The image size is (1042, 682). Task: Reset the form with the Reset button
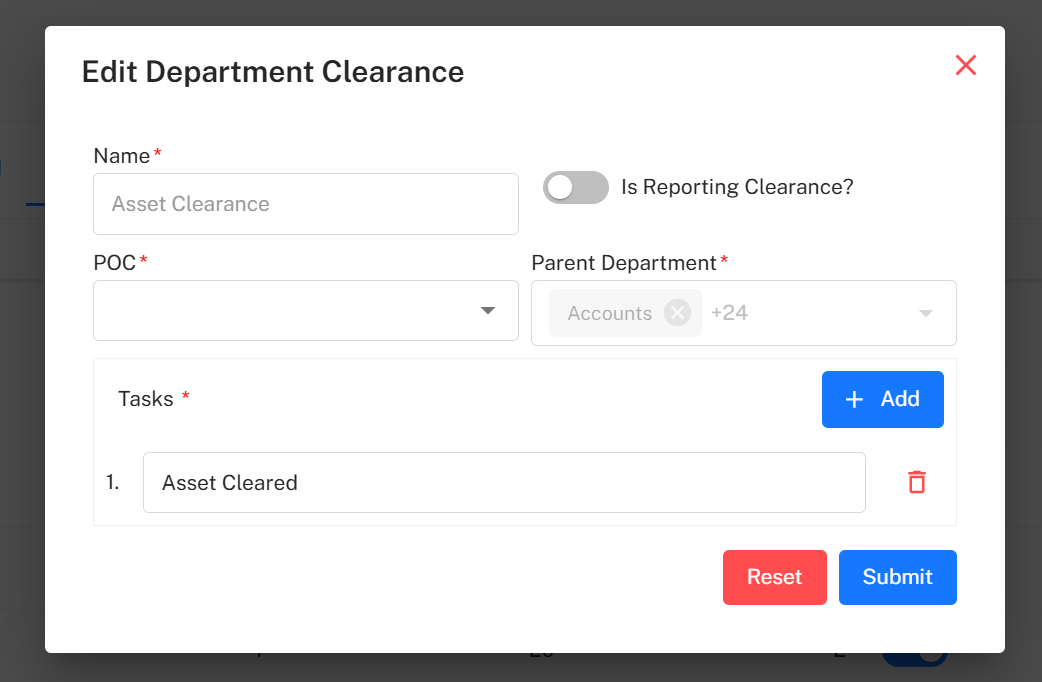pyautogui.click(x=774, y=577)
